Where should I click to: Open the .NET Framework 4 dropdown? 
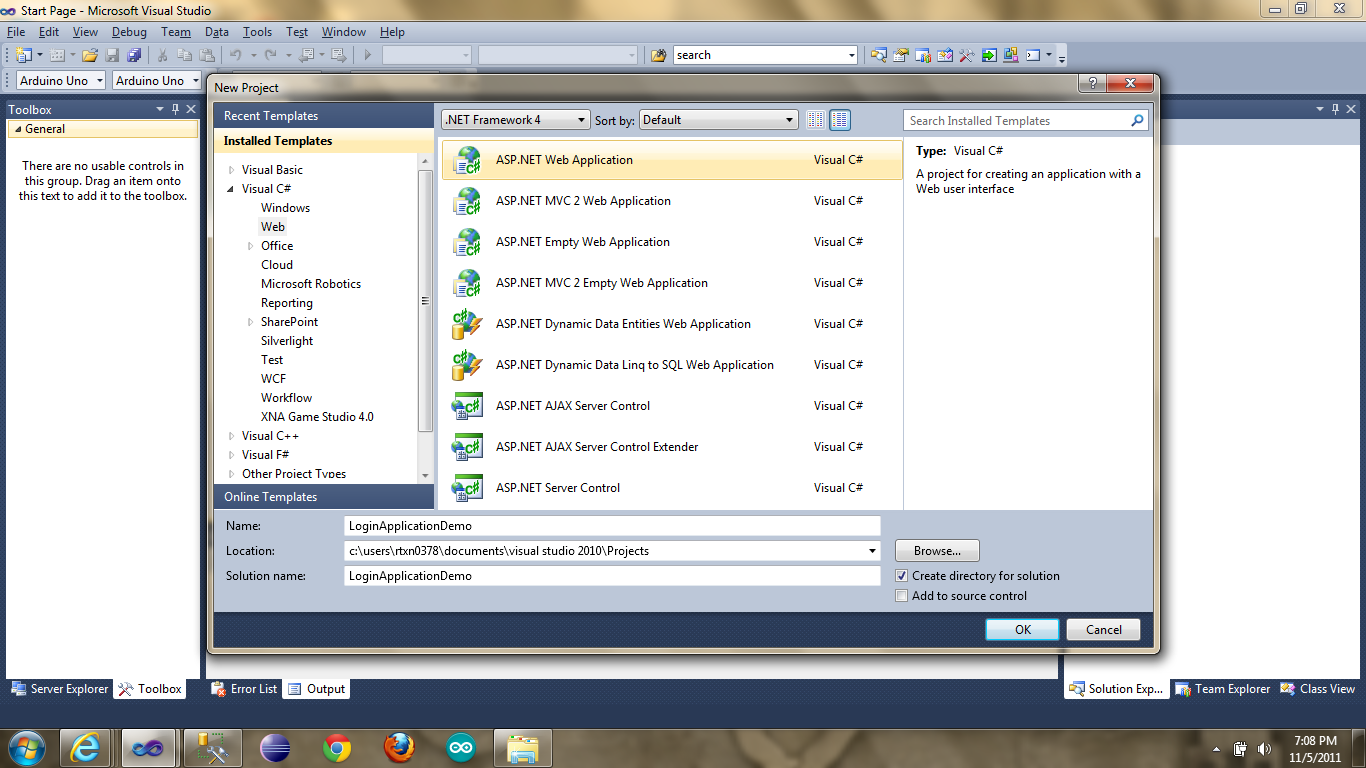pos(580,119)
